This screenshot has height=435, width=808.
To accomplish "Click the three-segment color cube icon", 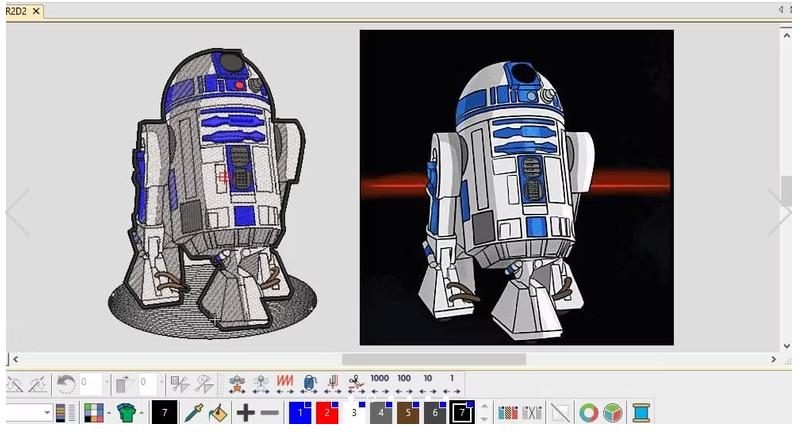I will point(613,413).
